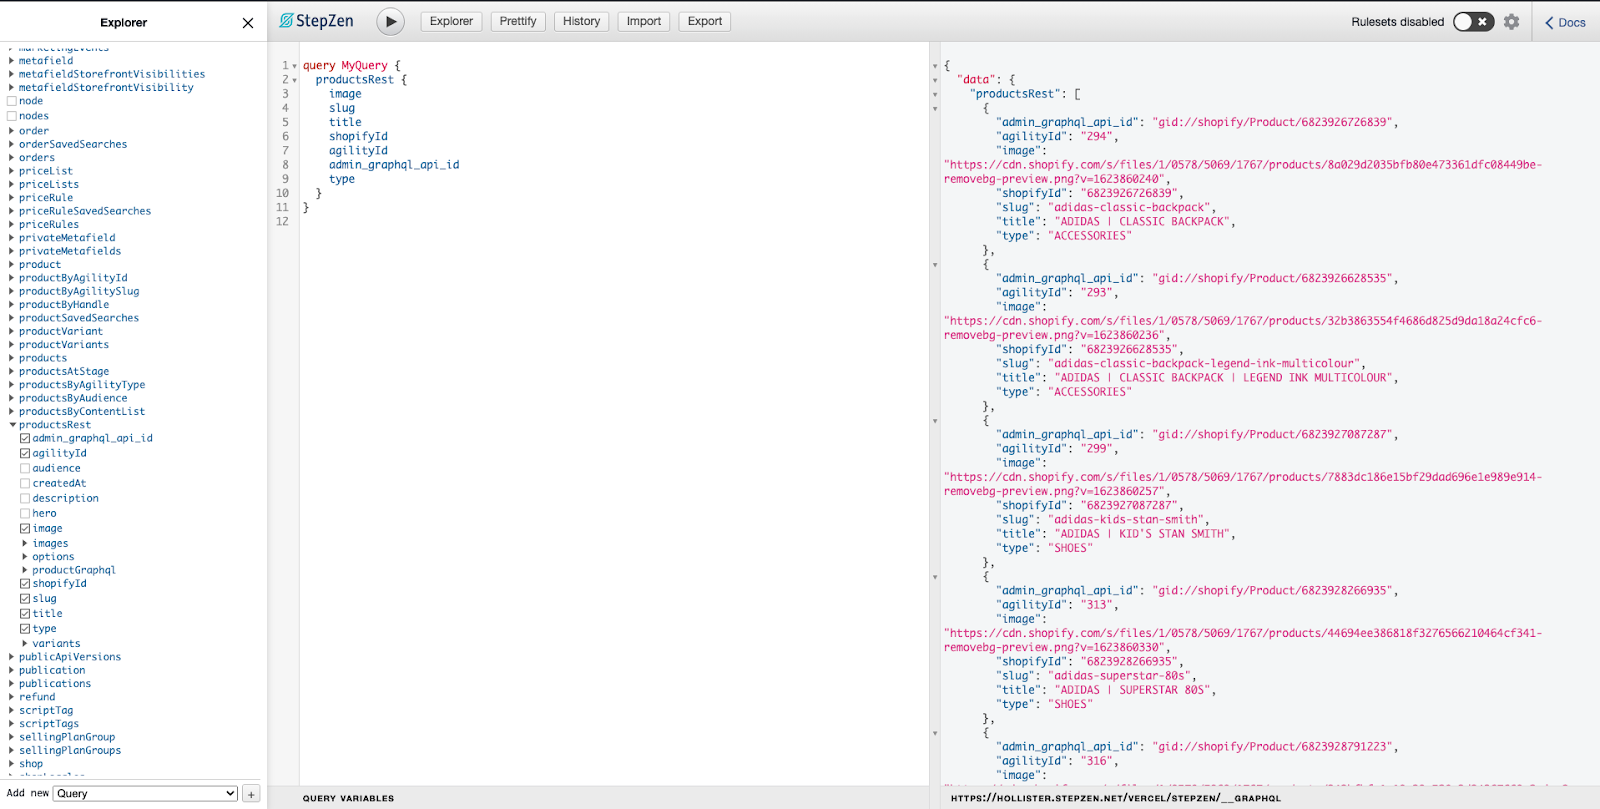Click the shopifyId field in query editor

click(x=358, y=137)
